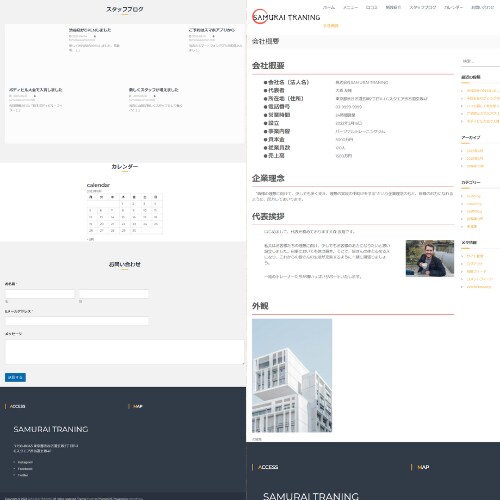Click the first お名前 input field
The height and width of the screenshot is (500, 500).
pyautogui.click(x=40, y=294)
